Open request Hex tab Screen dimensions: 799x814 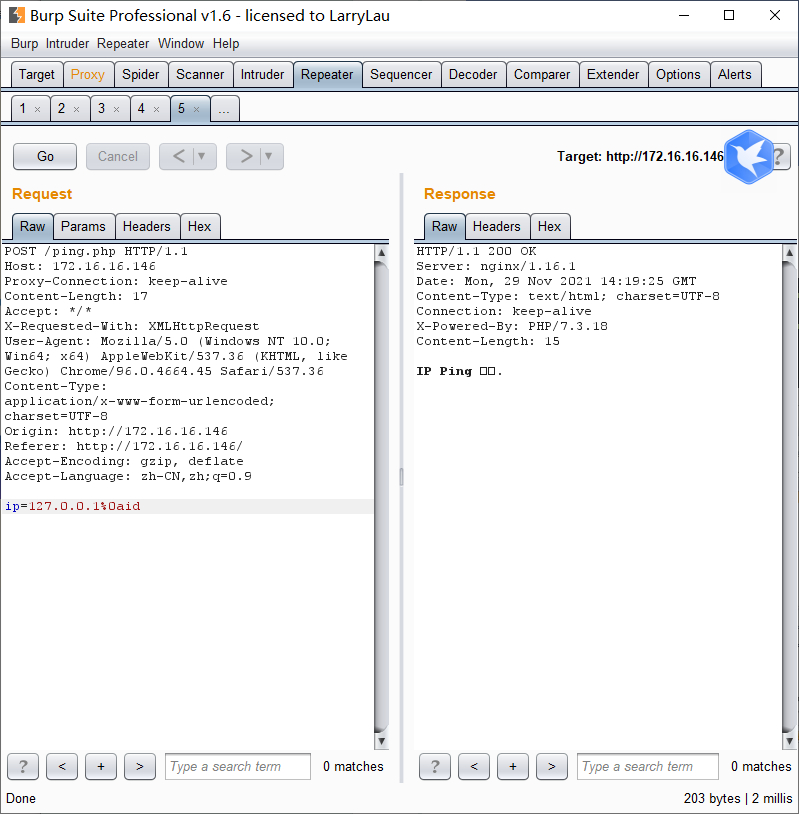[199, 227]
